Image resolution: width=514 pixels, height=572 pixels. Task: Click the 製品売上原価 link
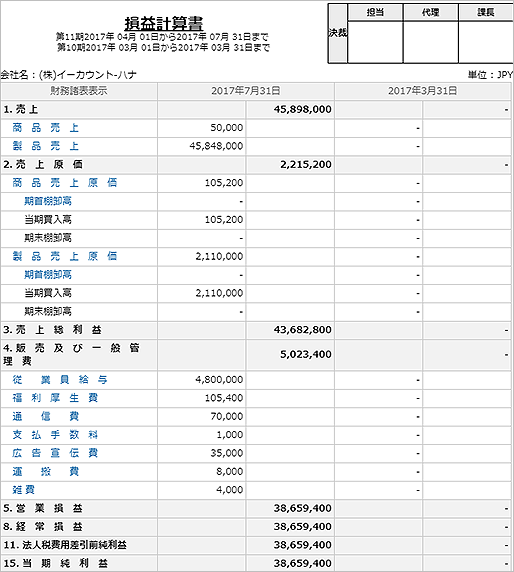point(65,256)
